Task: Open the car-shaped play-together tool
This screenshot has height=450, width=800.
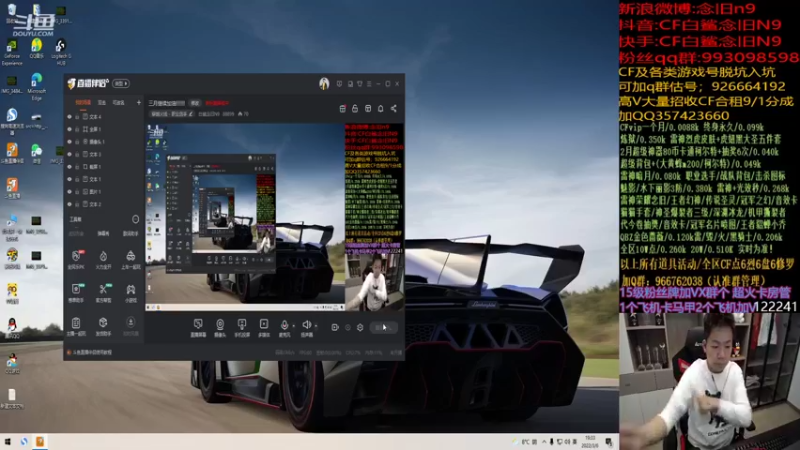Action: coord(131,259)
